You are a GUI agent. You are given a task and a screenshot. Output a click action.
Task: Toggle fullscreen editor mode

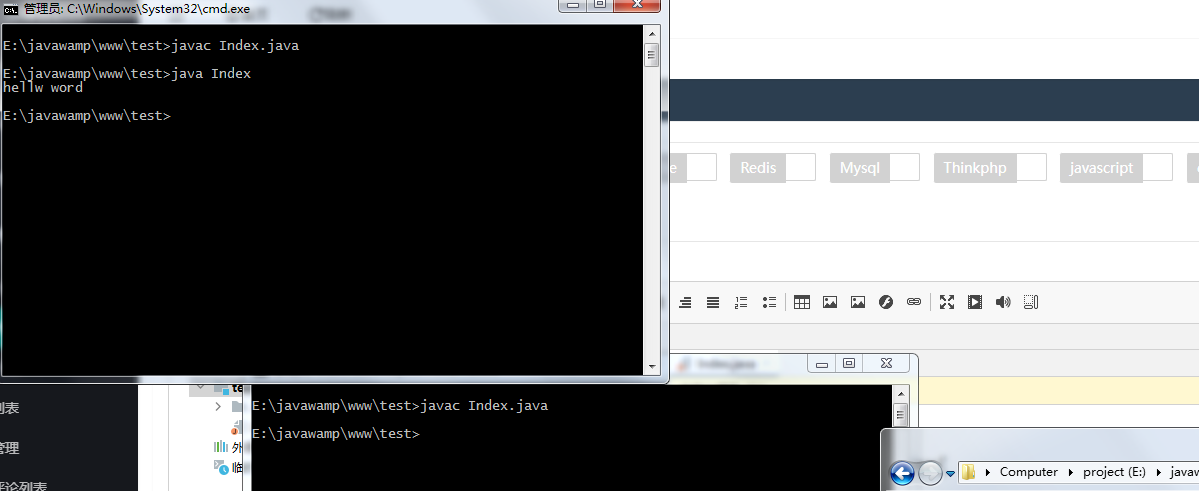(x=946, y=302)
